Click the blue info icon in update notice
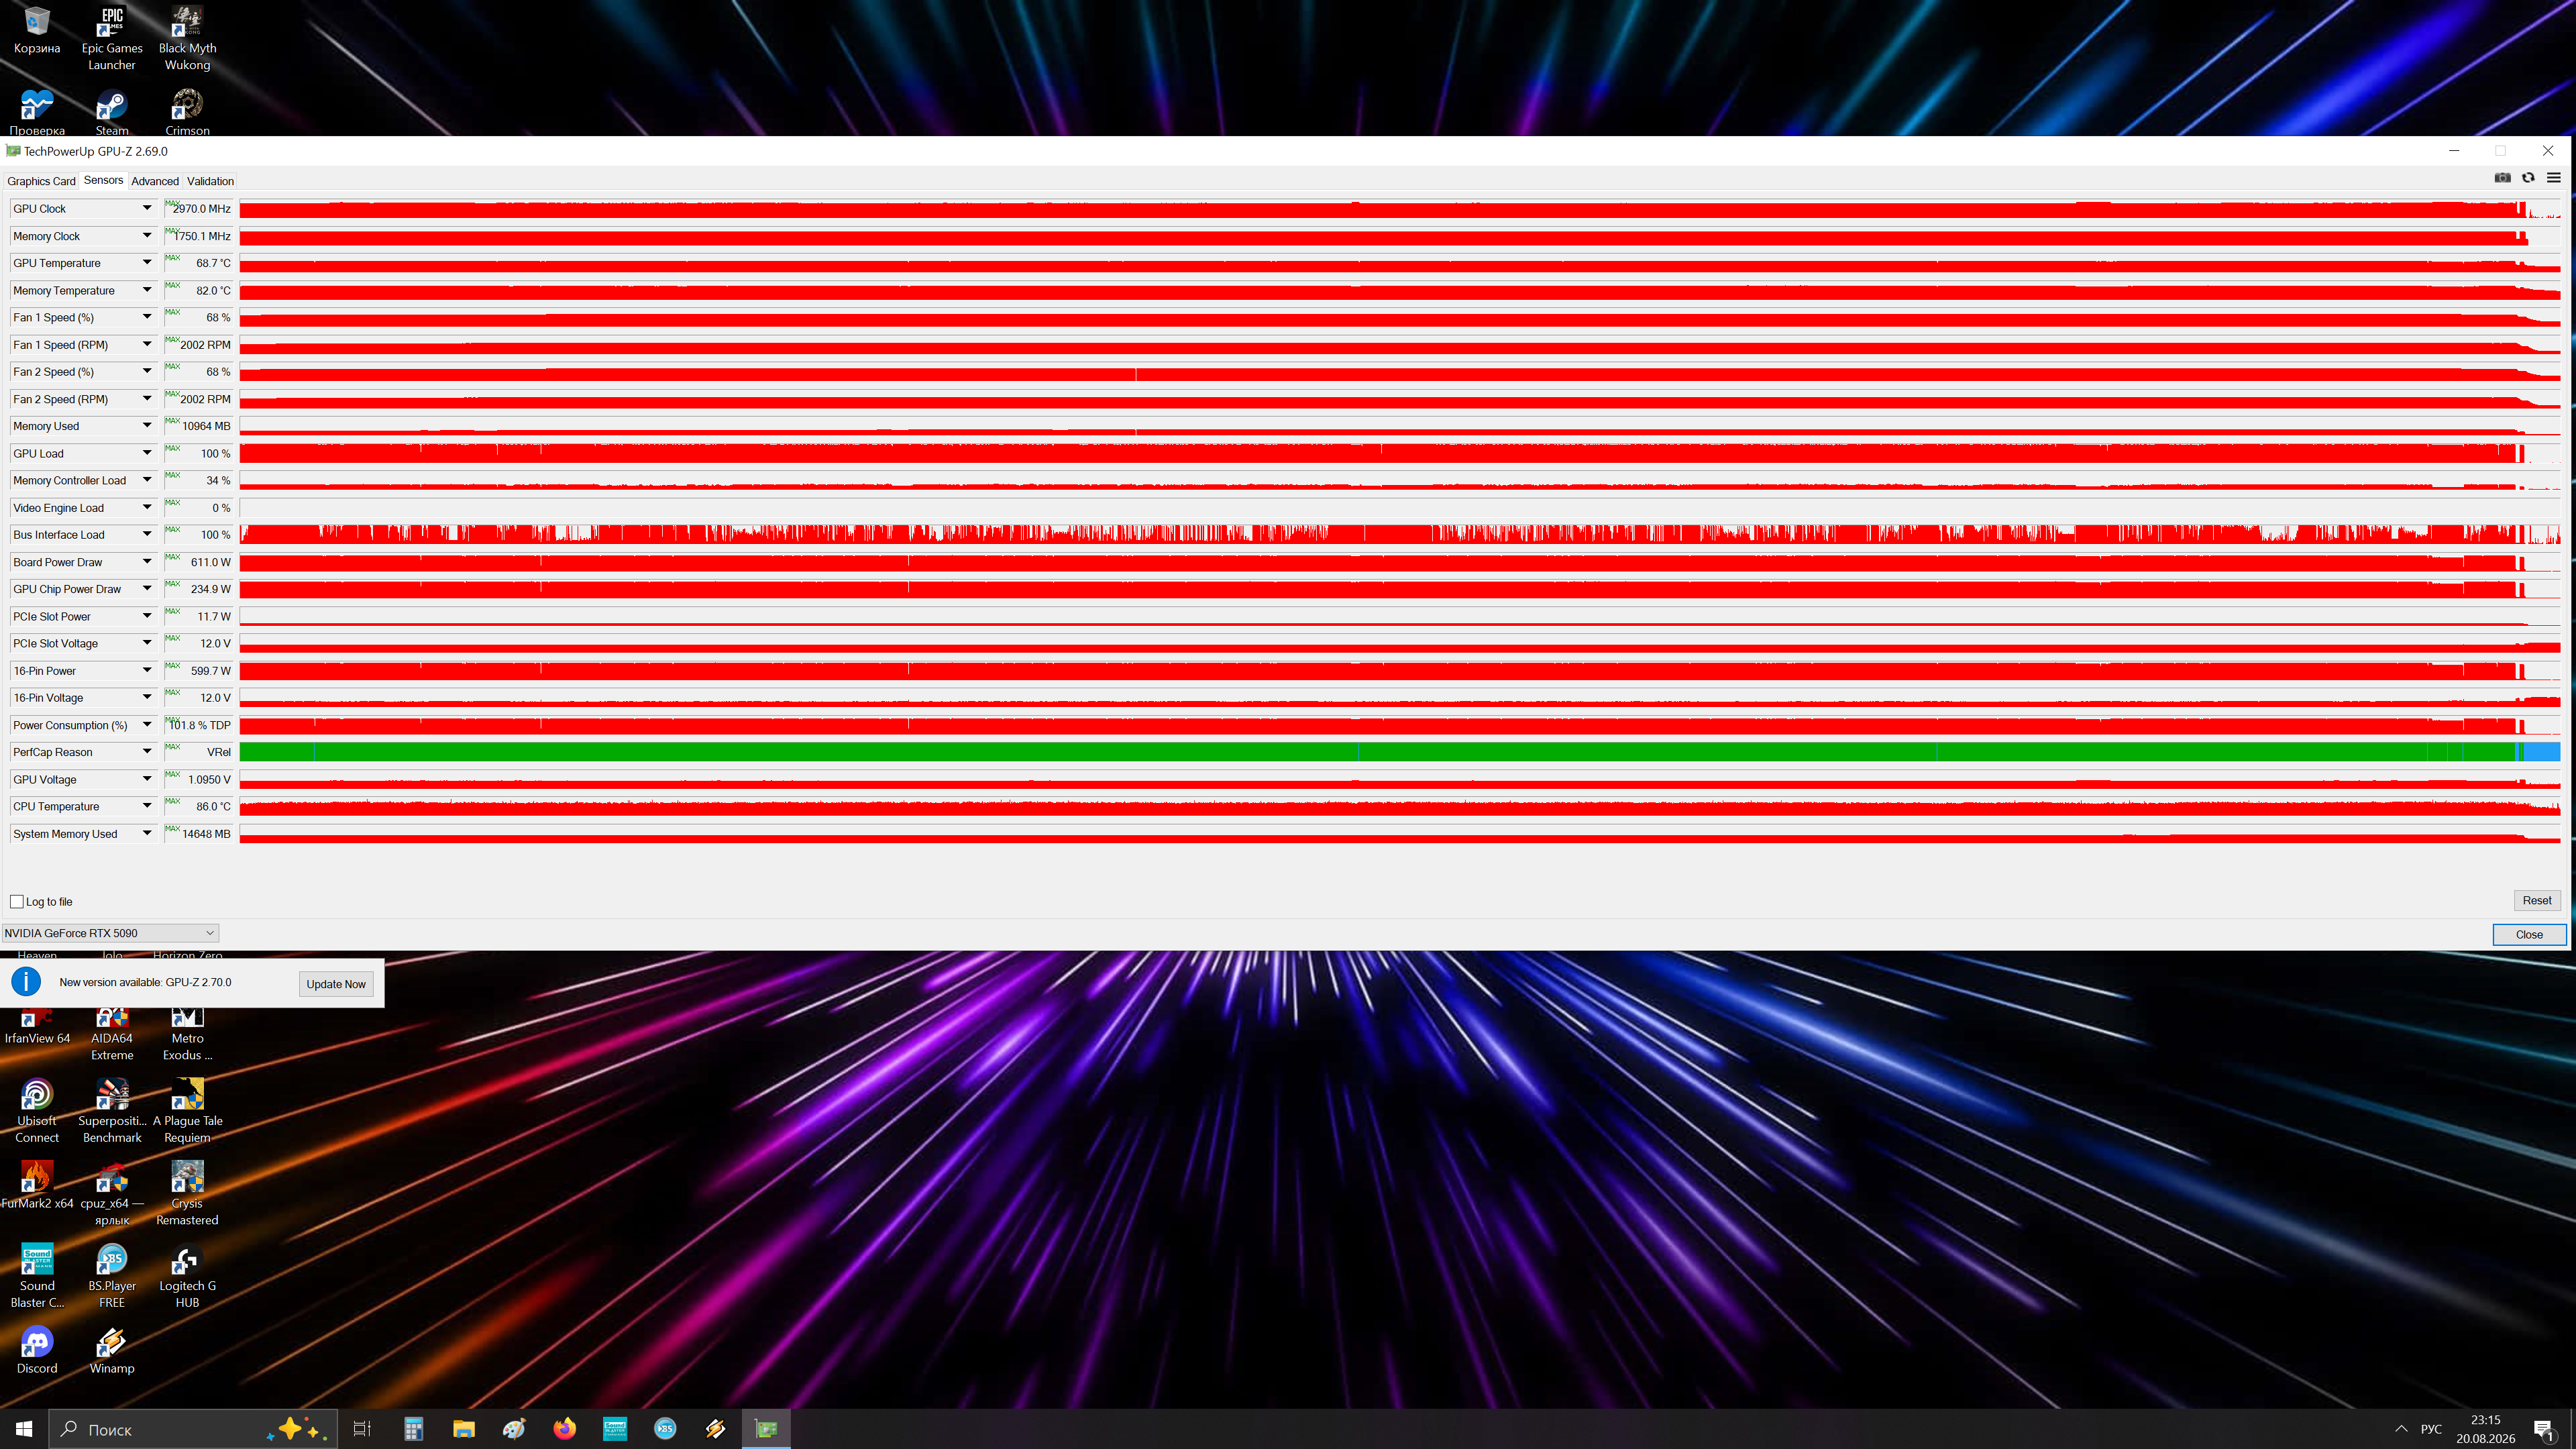This screenshot has width=2576, height=1449. tap(26, 982)
